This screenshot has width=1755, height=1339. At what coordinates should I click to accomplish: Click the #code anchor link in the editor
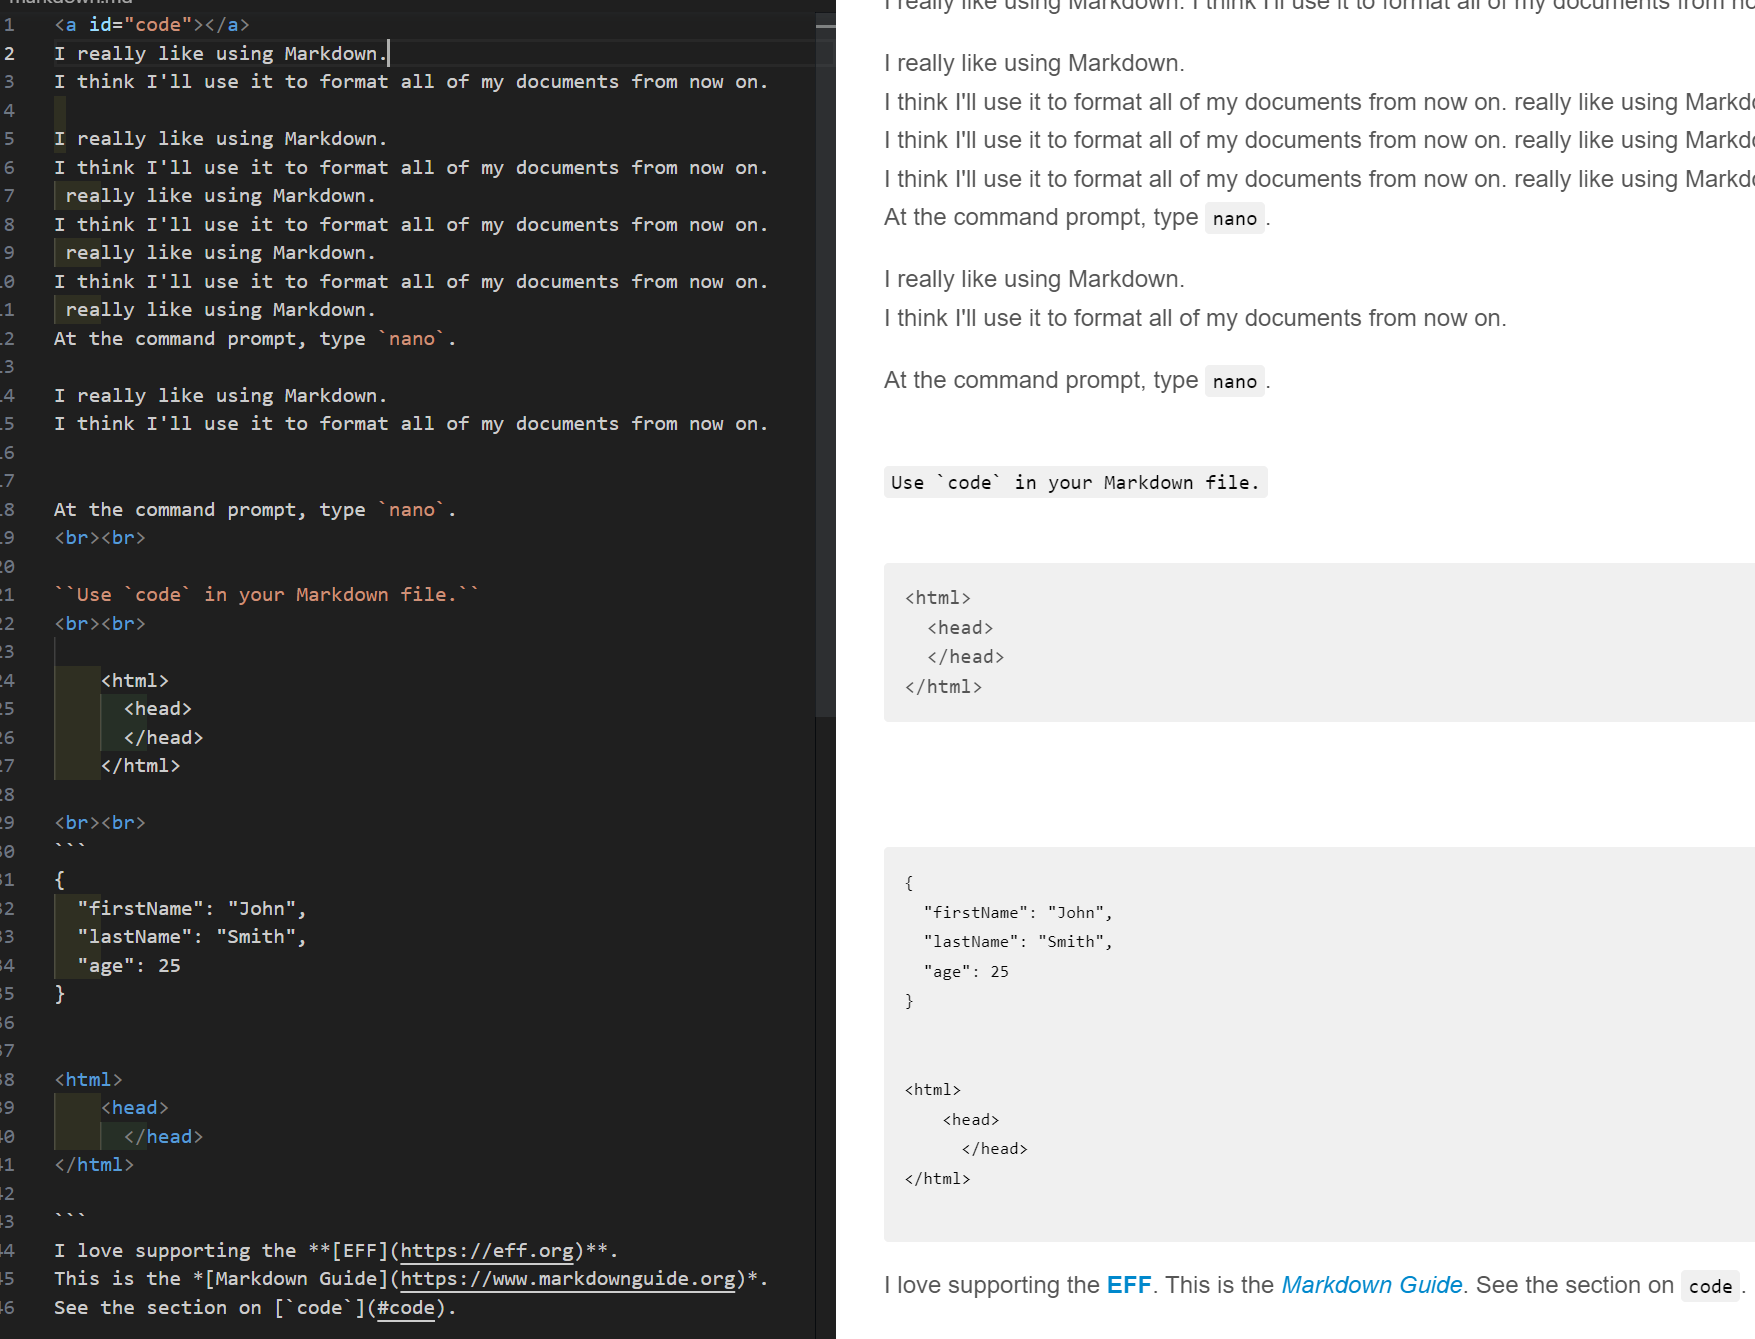coord(406,1308)
